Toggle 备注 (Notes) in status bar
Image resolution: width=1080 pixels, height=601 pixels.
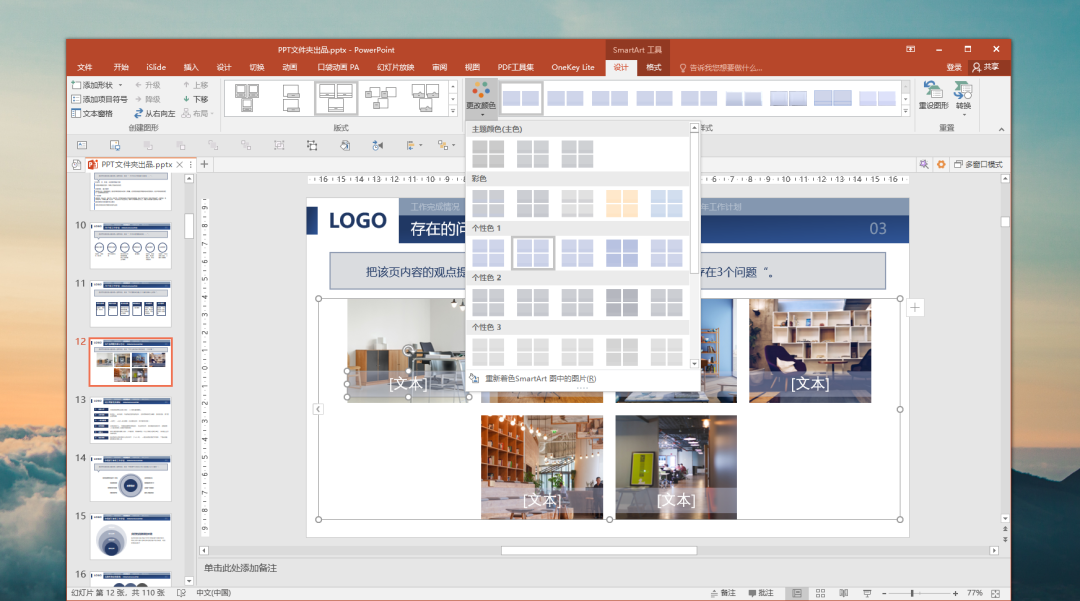pyautogui.click(x=723, y=593)
